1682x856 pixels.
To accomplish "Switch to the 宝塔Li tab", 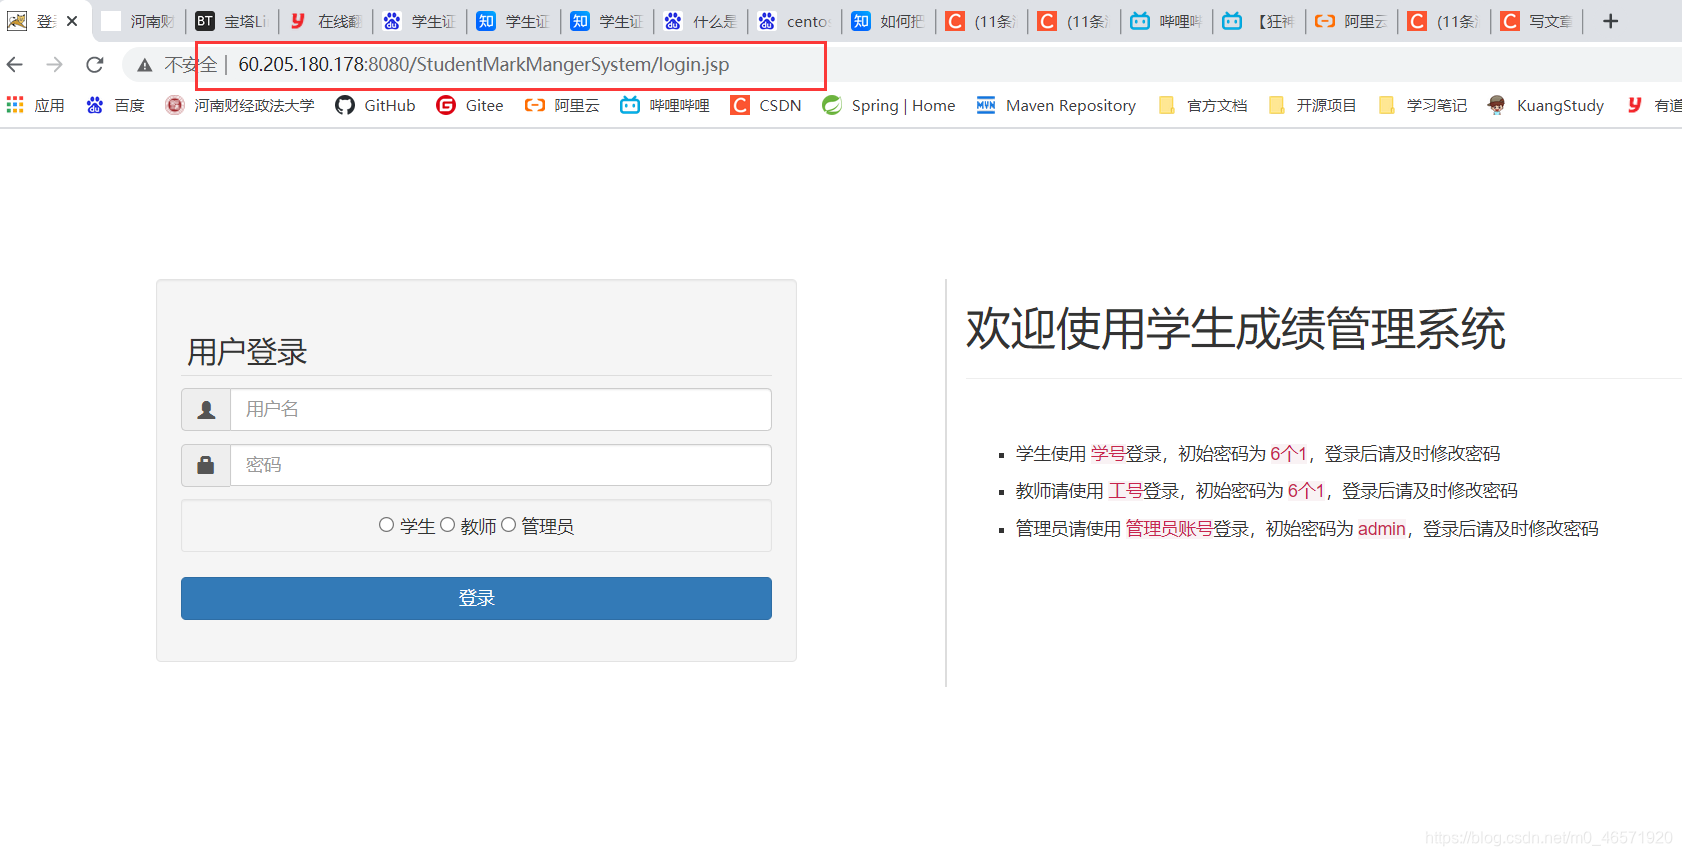I will tap(232, 21).
